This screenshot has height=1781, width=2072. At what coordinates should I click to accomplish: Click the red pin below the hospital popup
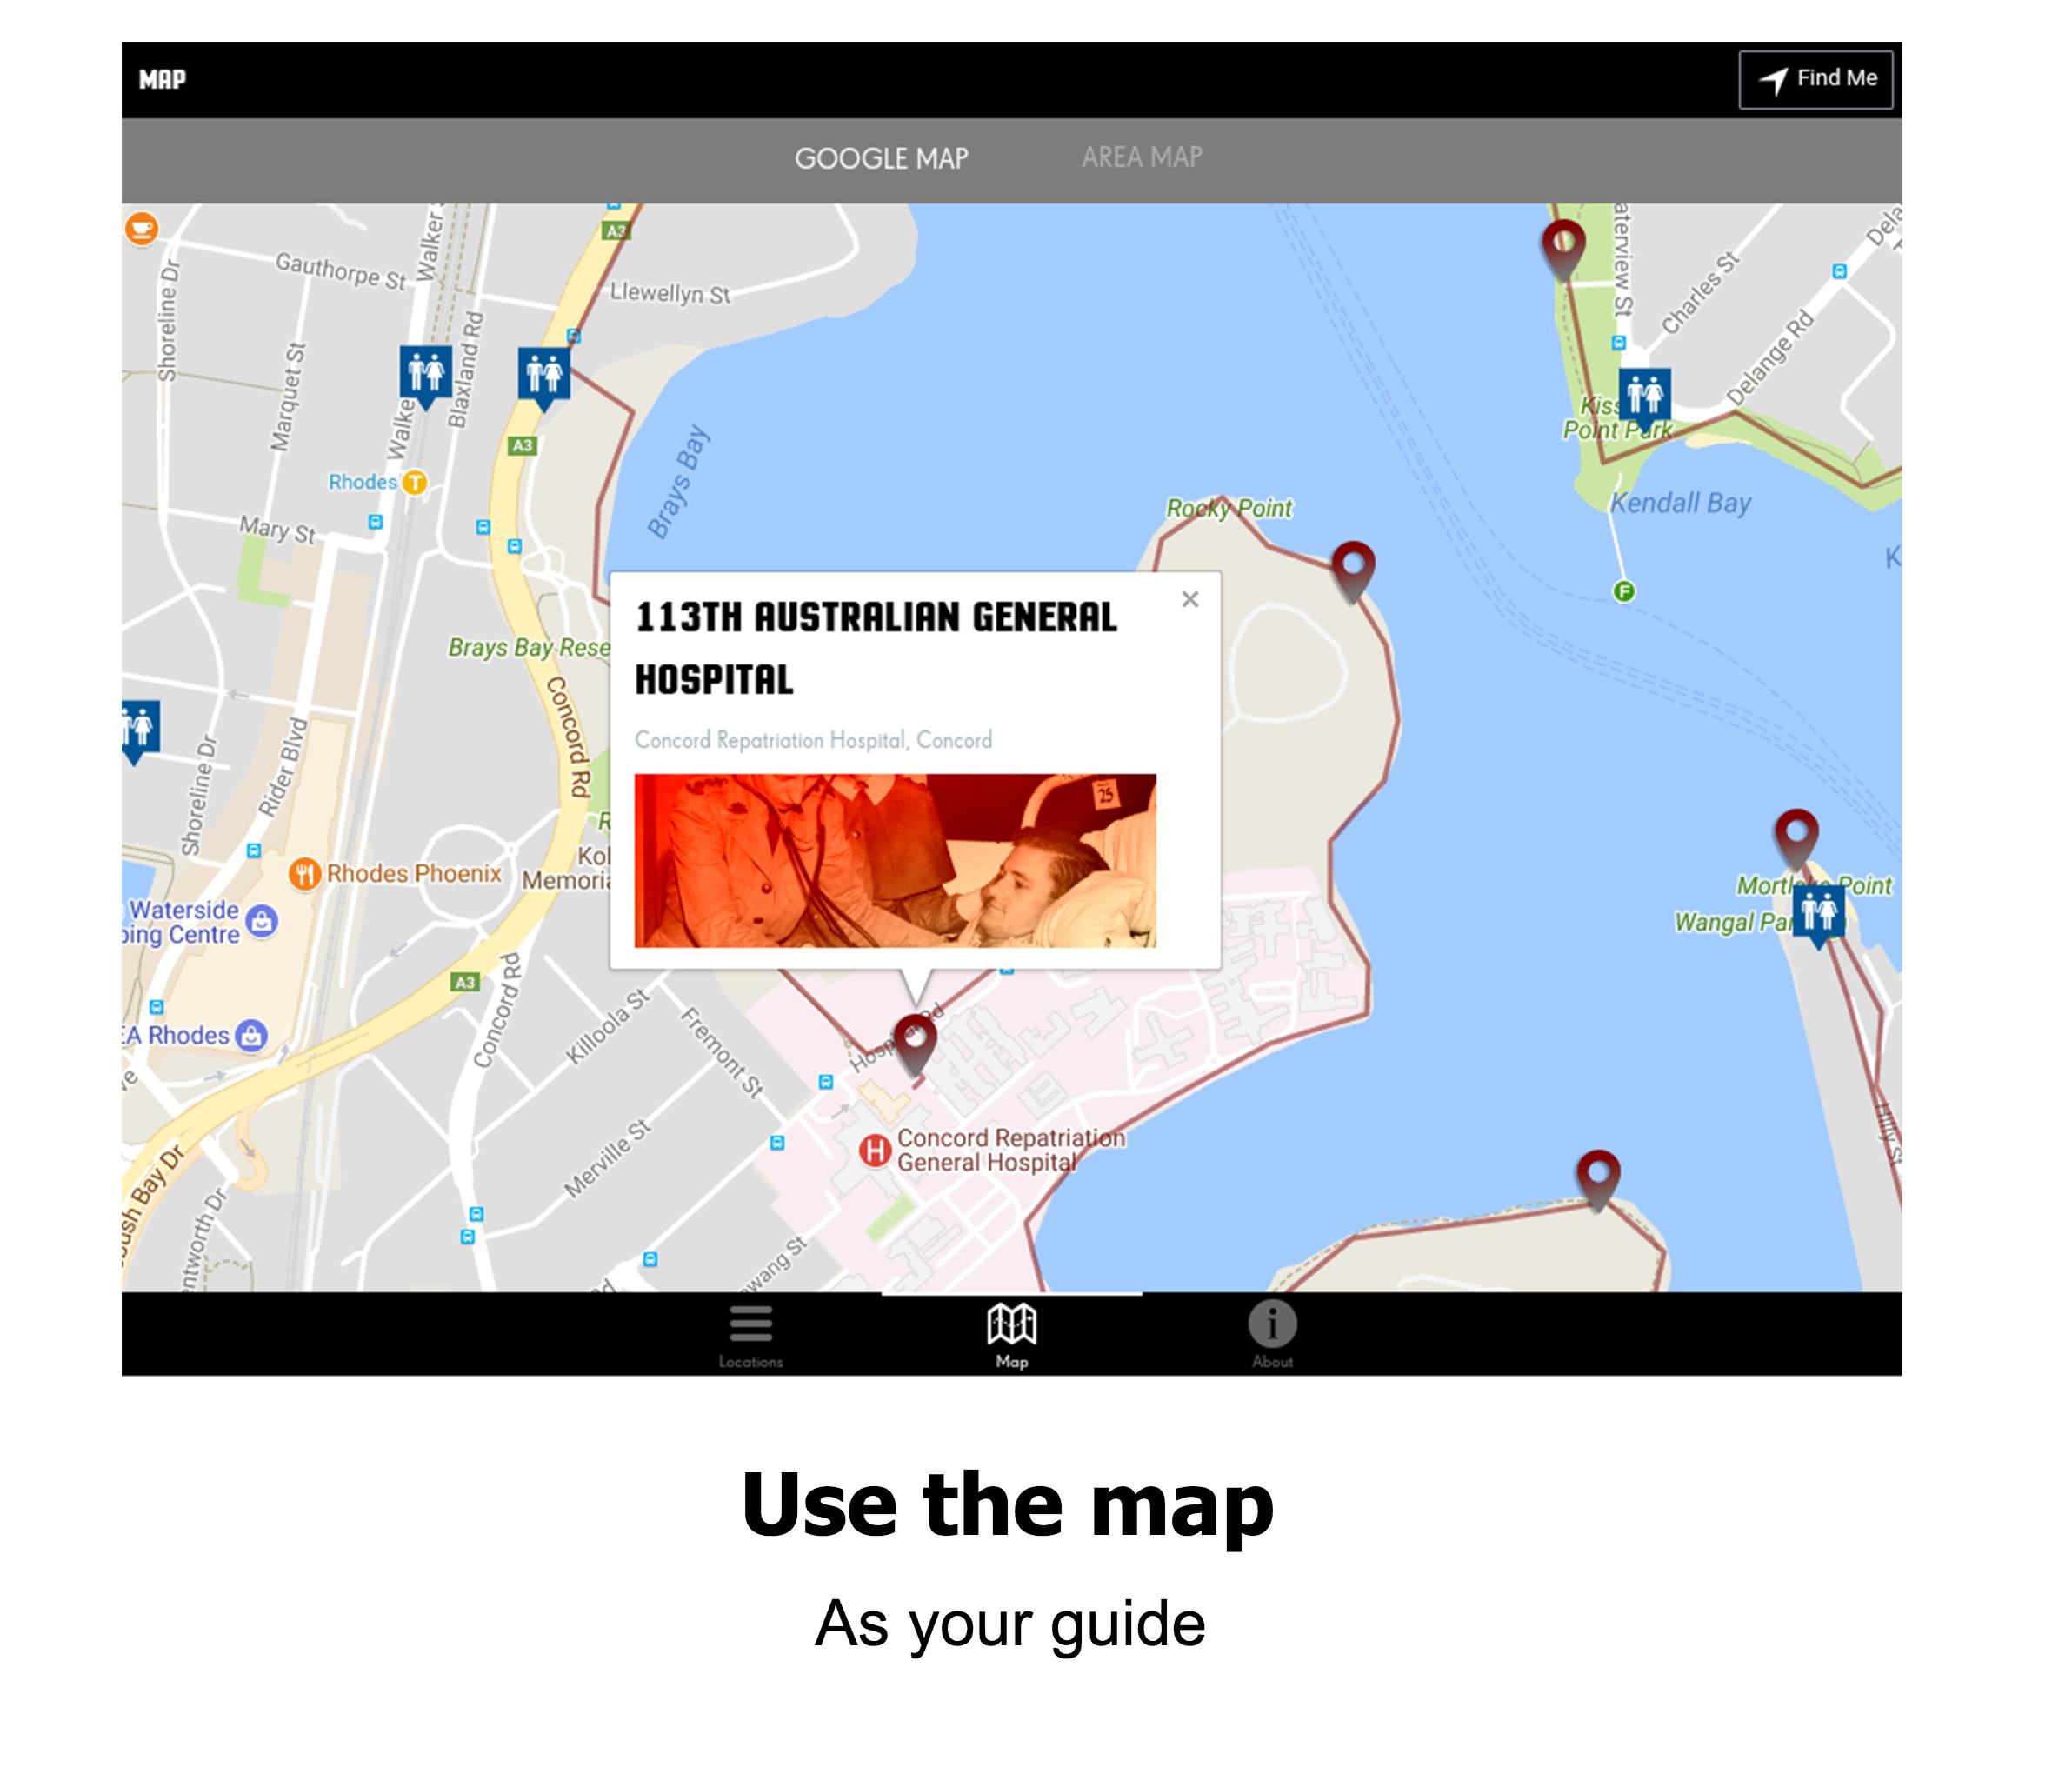point(914,1041)
